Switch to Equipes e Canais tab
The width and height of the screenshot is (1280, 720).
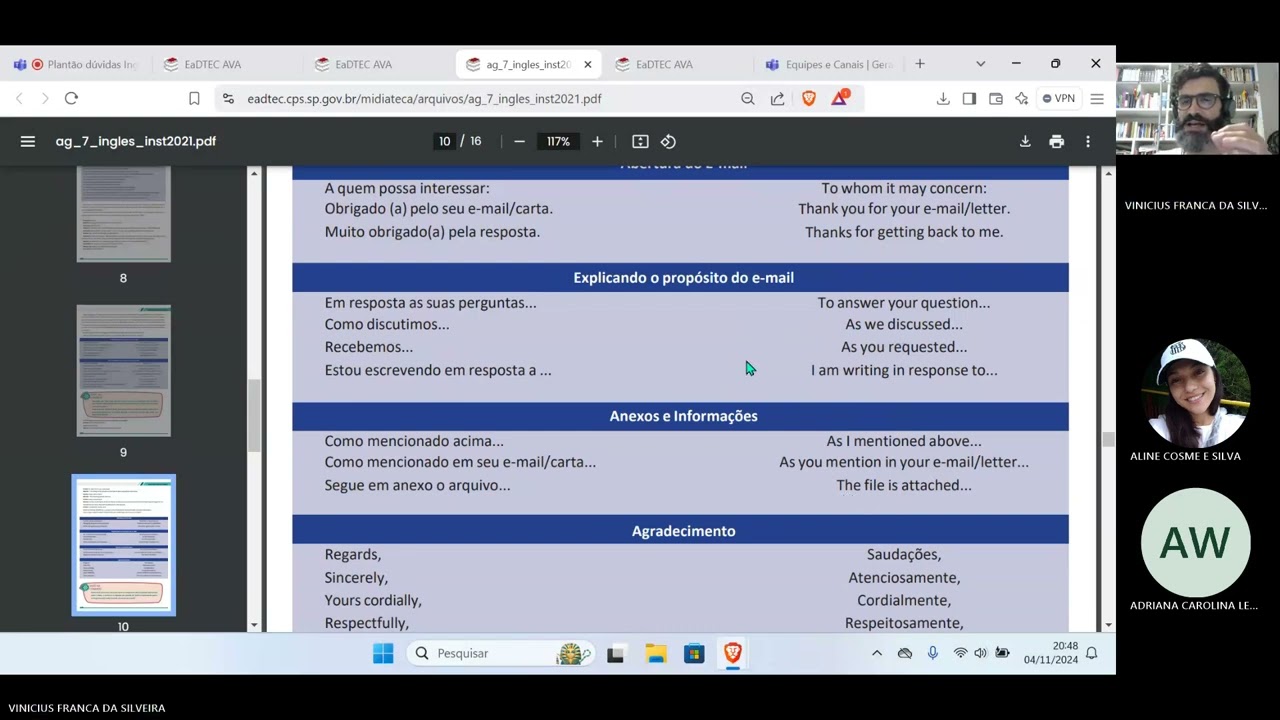pyautogui.click(x=828, y=64)
